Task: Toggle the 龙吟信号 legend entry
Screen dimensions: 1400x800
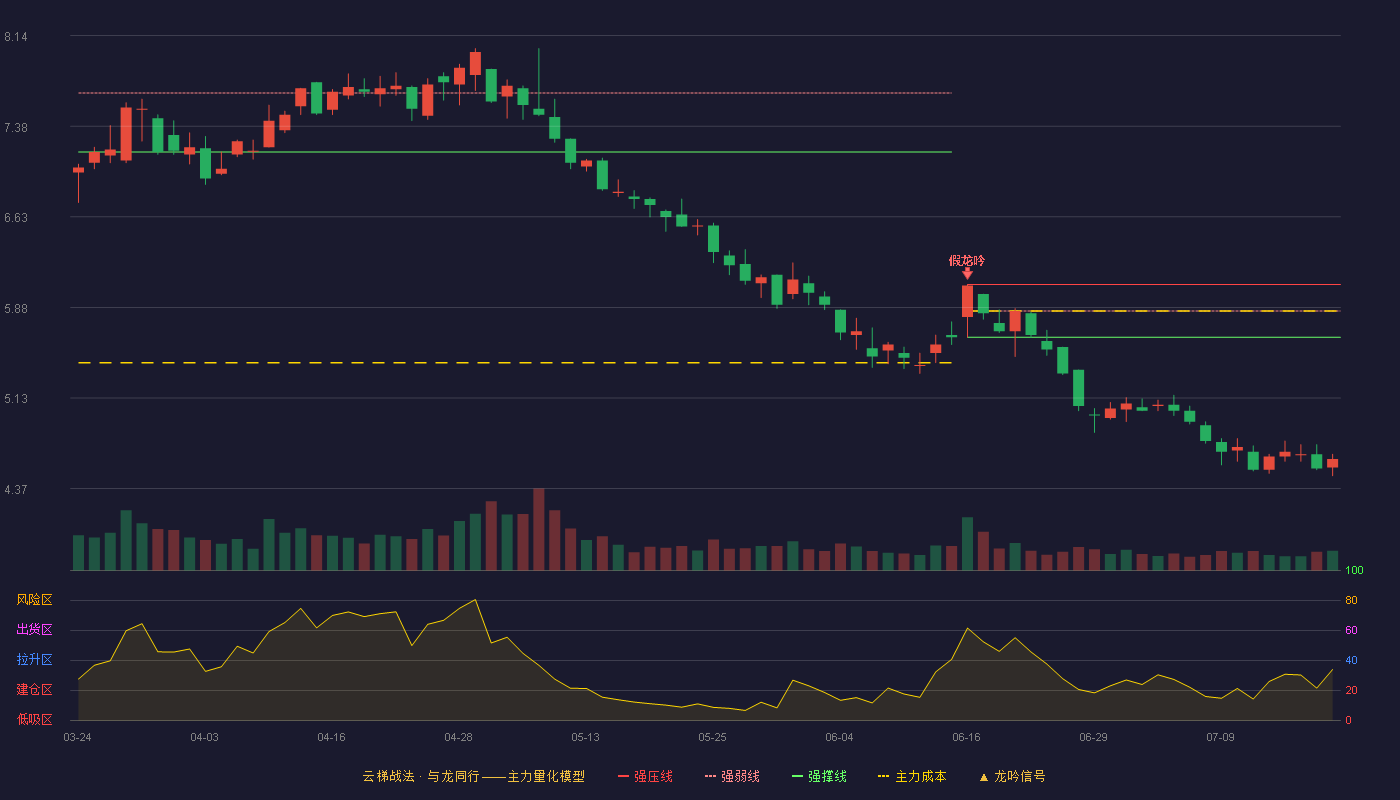Action: click(x=1011, y=776)
